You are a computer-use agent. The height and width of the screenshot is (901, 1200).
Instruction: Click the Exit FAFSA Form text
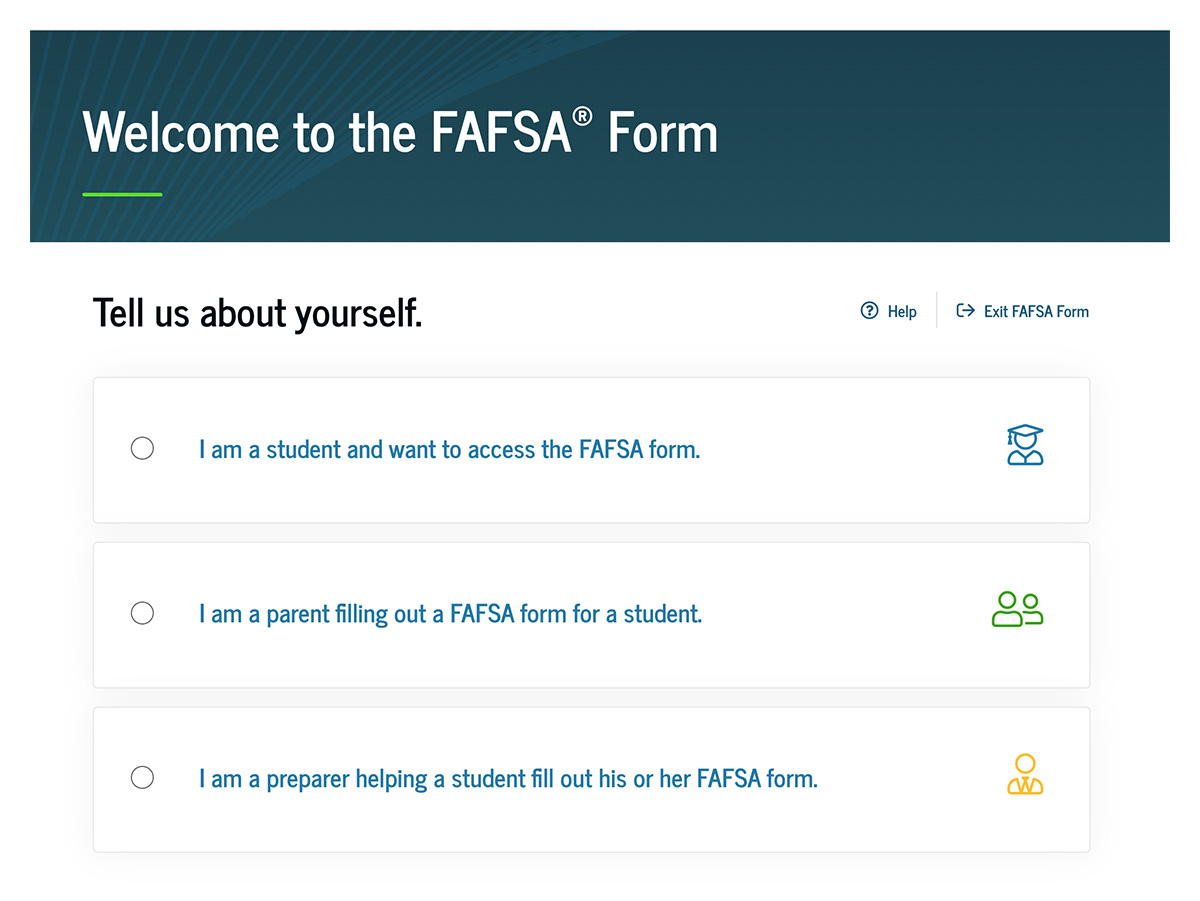[x=1036, y=312]
